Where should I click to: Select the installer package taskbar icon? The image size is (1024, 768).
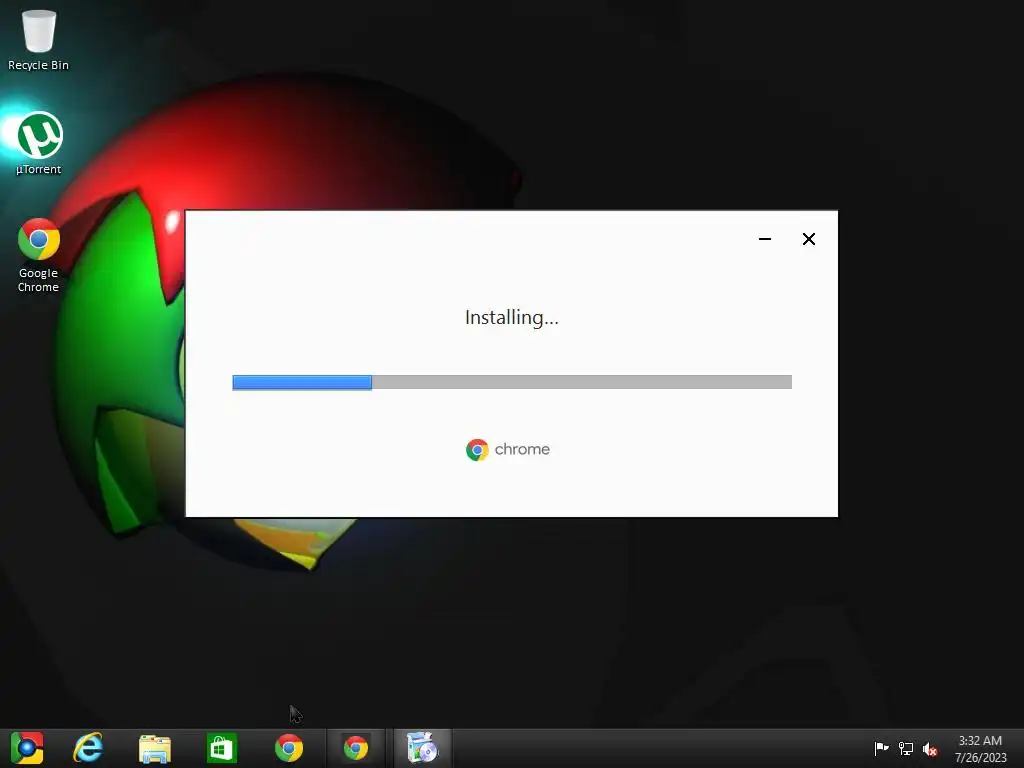[x=423, y=748]
